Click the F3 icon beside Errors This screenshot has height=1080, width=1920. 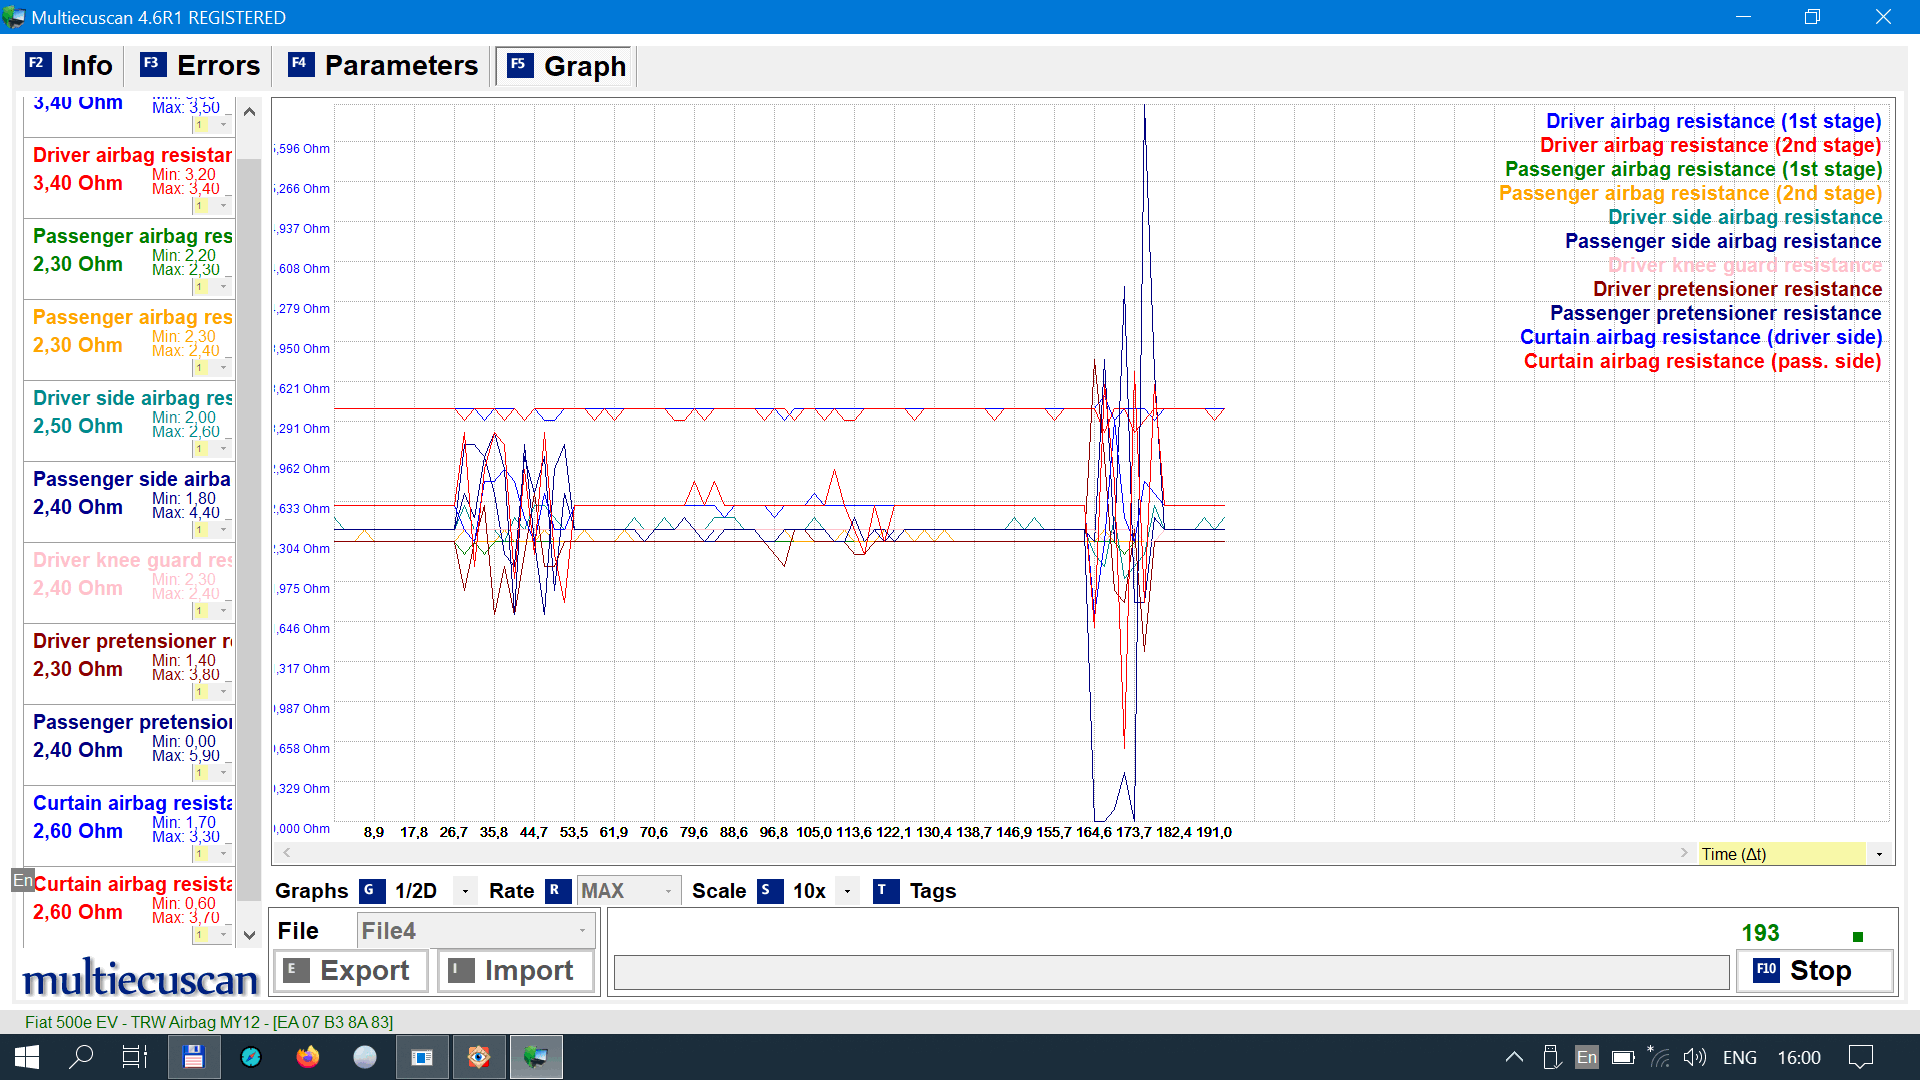coord(152,64)
